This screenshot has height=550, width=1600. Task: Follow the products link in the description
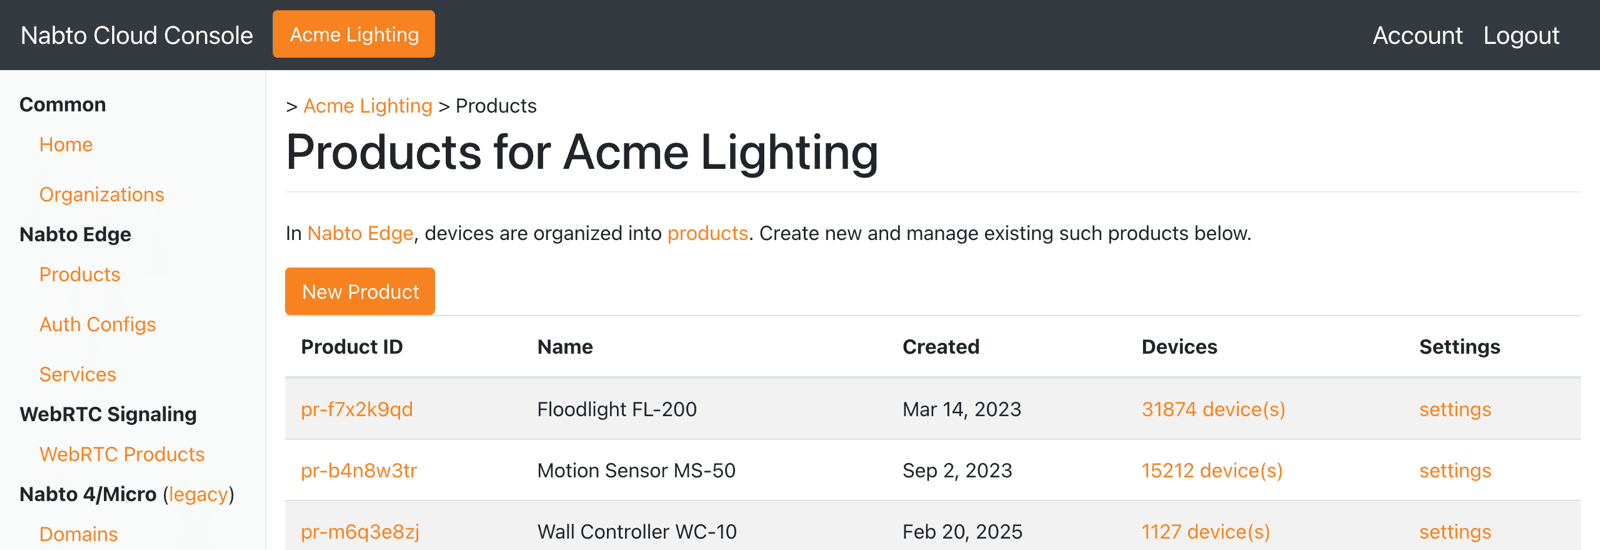point(708,233)
